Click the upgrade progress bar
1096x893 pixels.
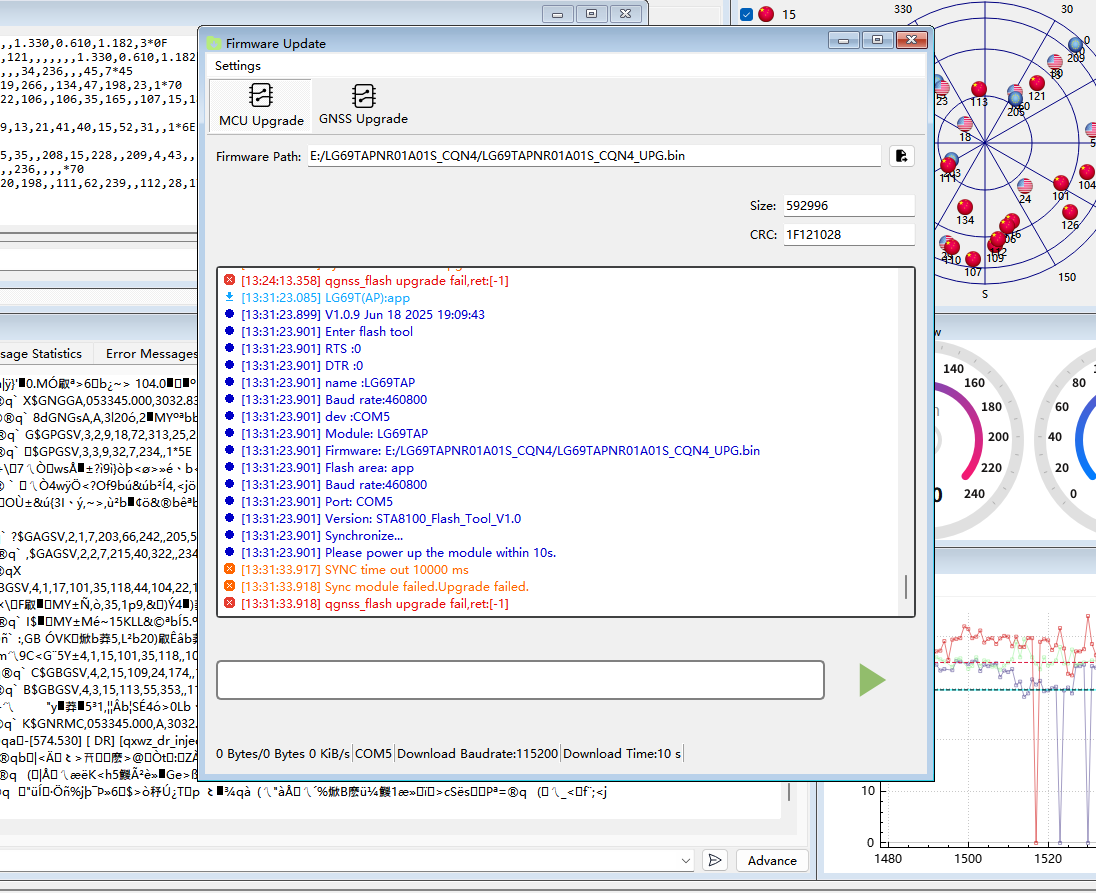pyautogui.click(x=520, y=680)
